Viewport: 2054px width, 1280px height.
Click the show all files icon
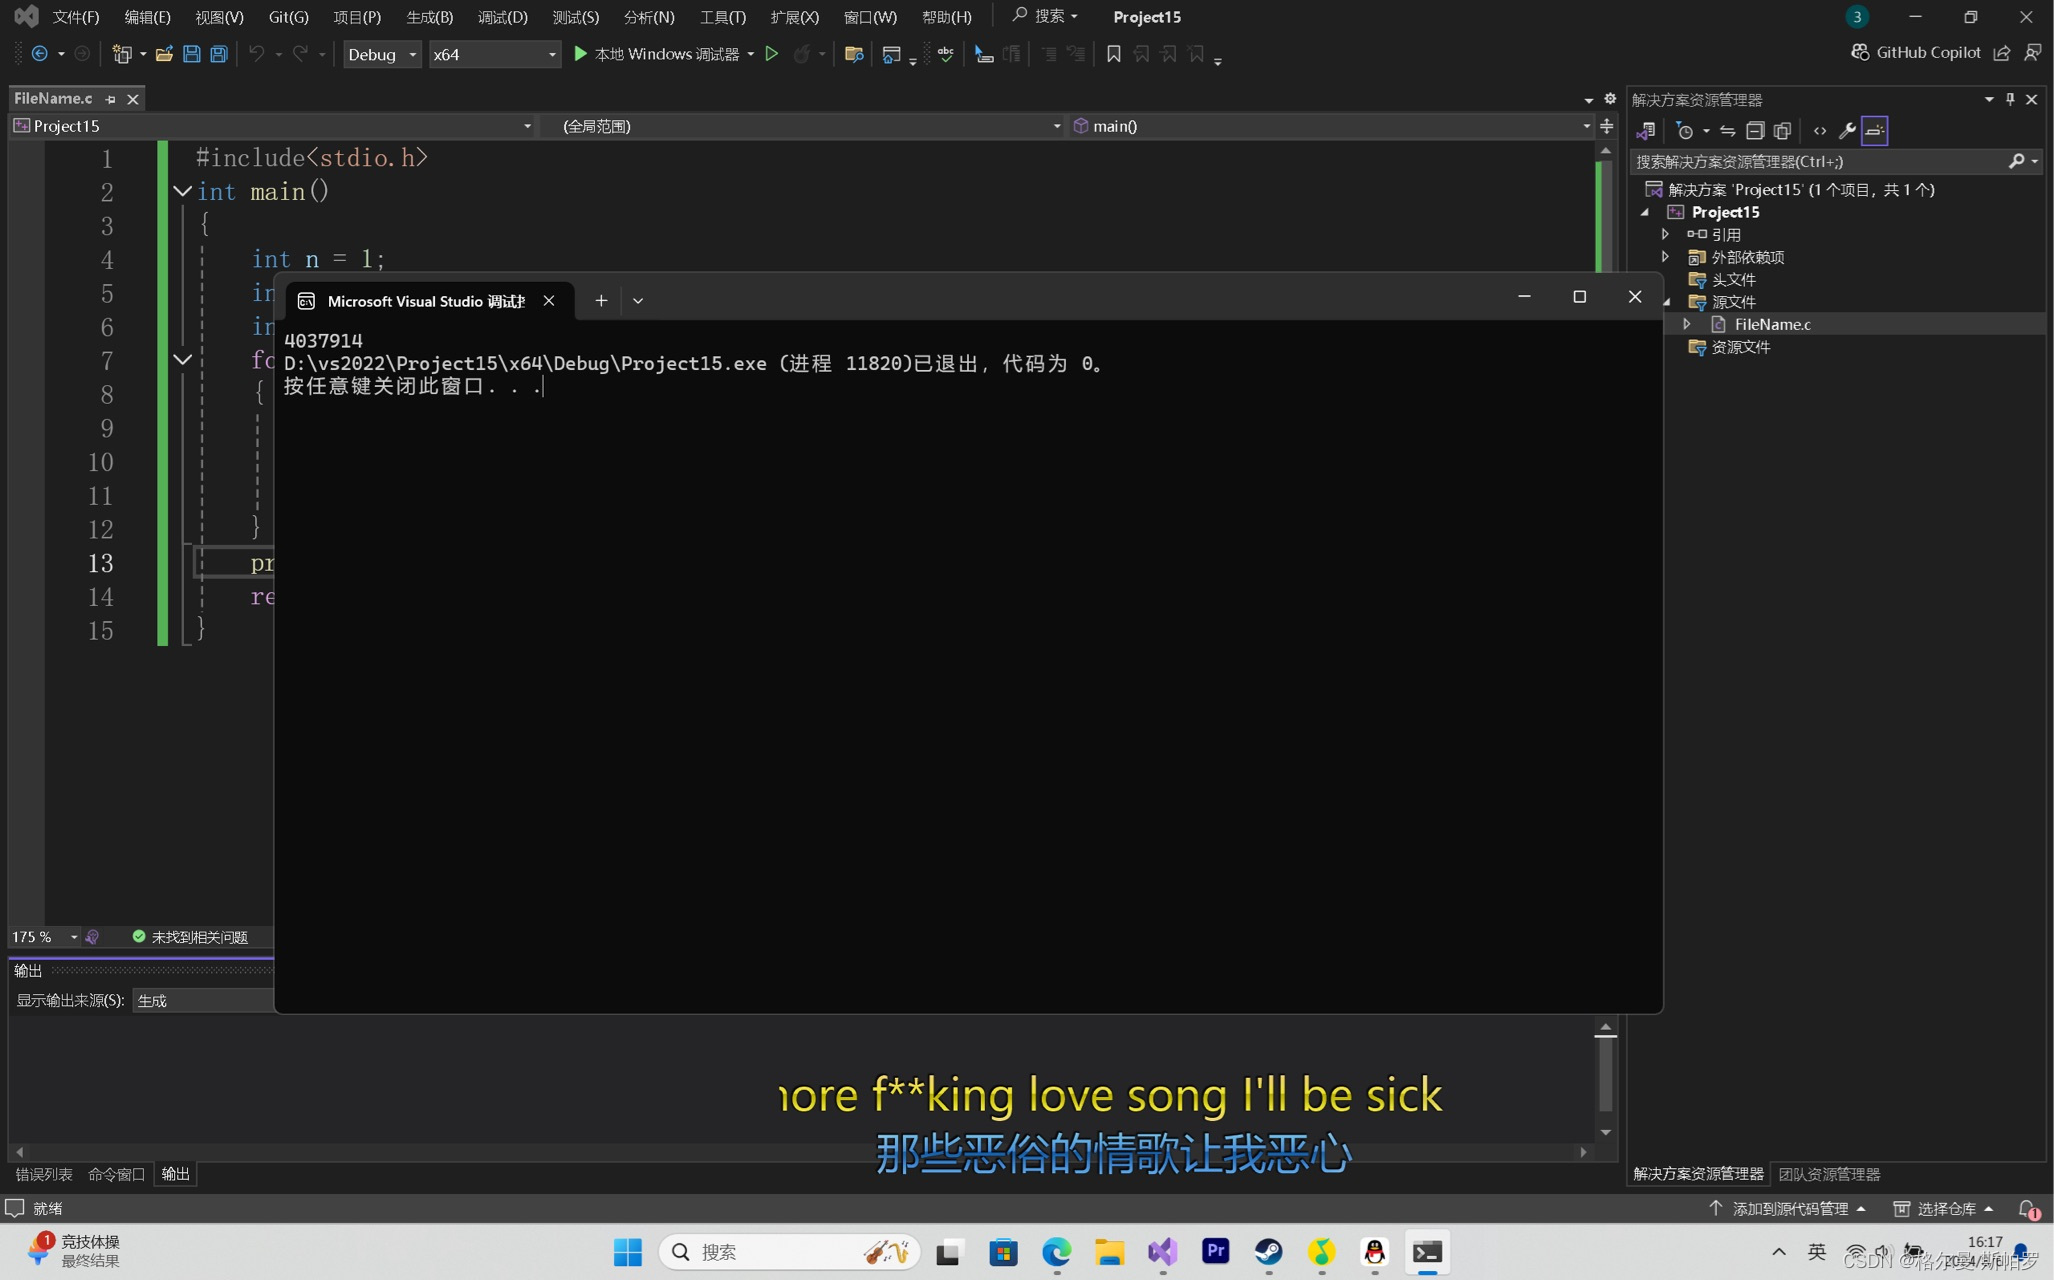pyautogui.click(x=1782, y=131)
